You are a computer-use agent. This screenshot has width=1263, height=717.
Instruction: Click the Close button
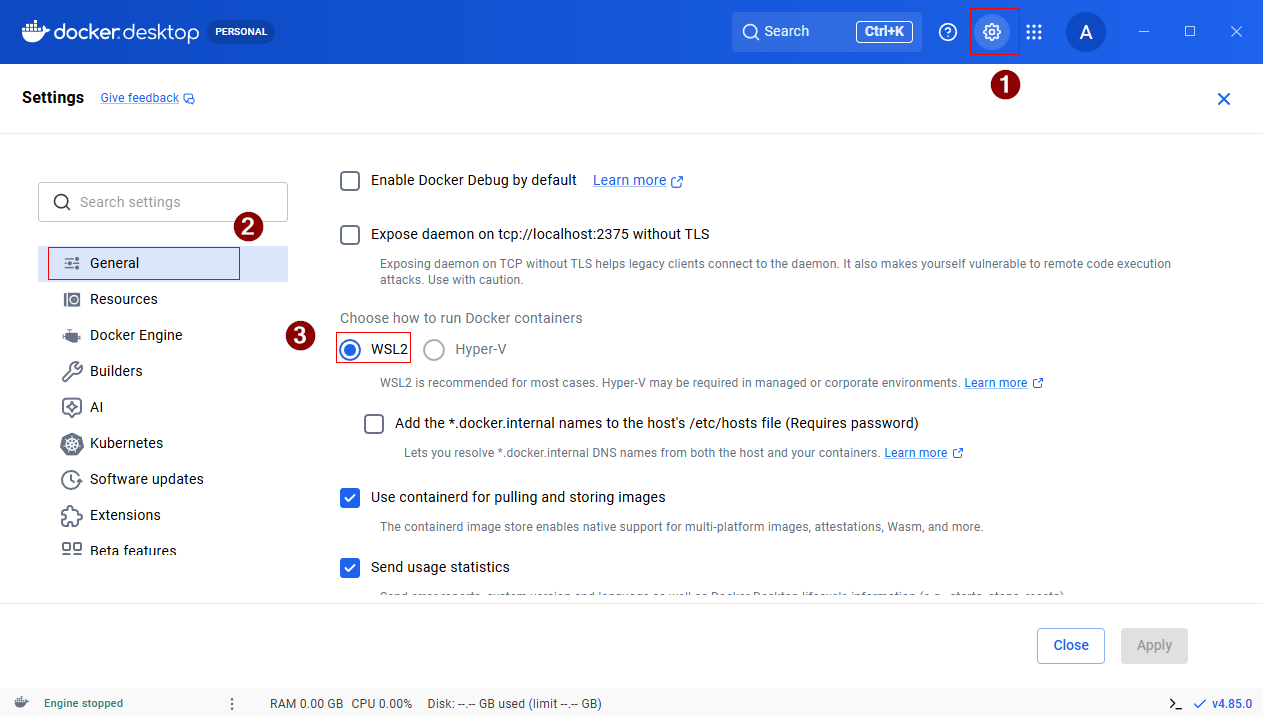(x=1071, y=646)
